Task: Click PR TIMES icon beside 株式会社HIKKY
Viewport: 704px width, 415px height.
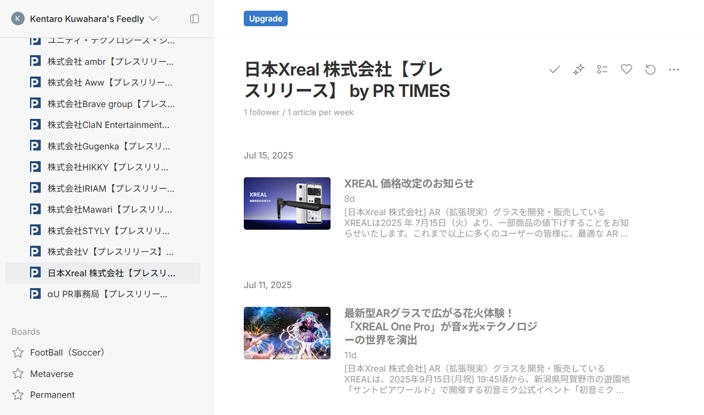Action: click(35, 167)
